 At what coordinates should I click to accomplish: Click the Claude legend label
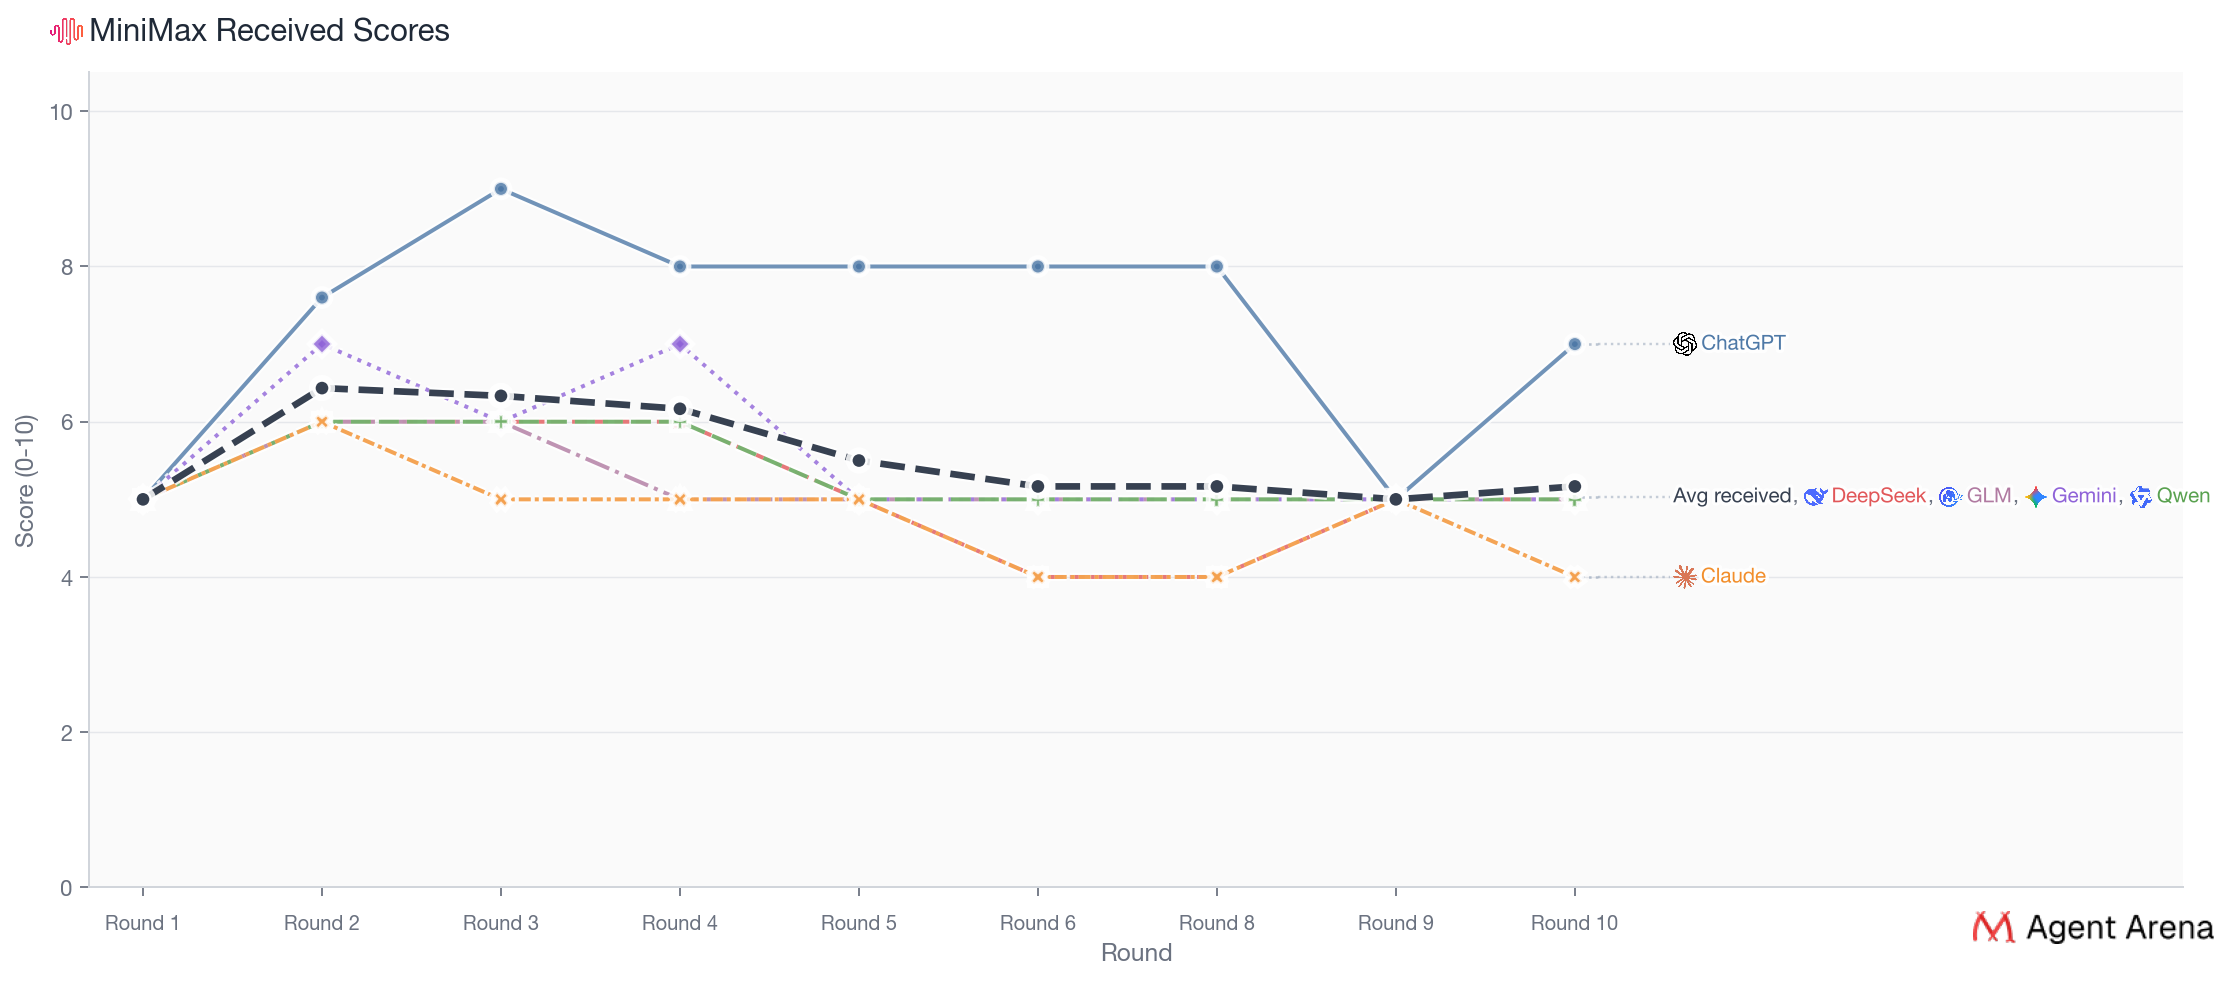[1733, 576]
